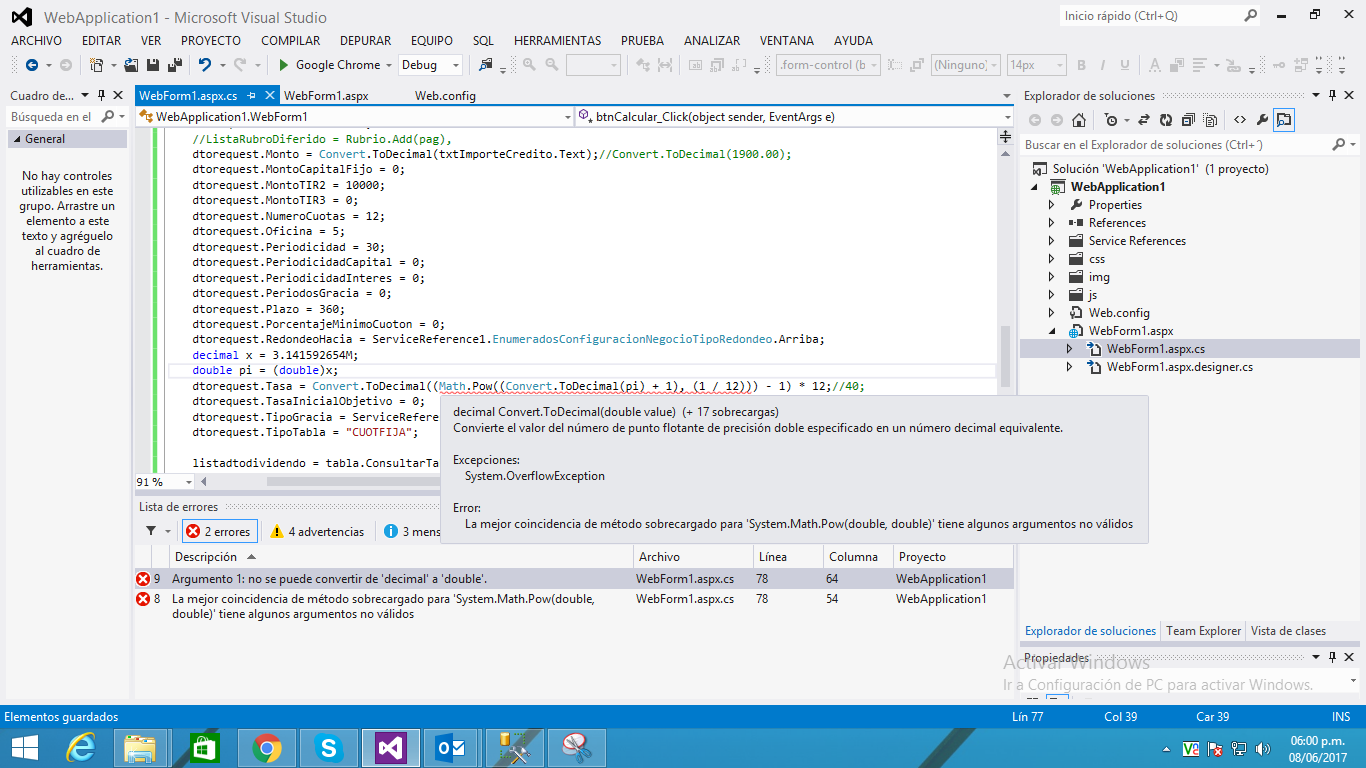The height and width of the screenshot is (768, 1366).
Task: Switch to Team Explorer tab
Action: [1204, 631]
